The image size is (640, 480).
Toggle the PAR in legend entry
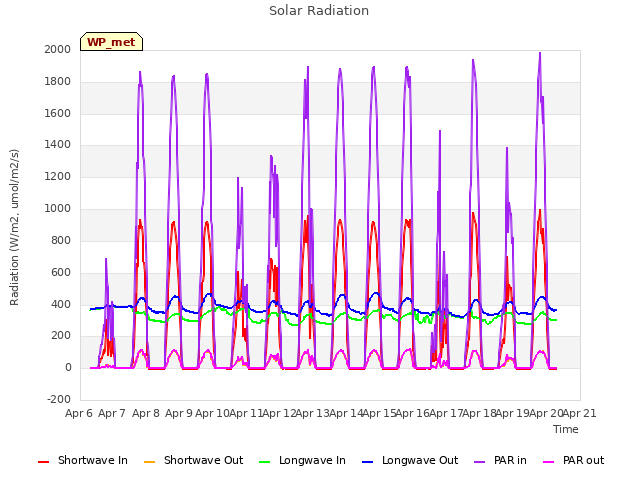500,460
